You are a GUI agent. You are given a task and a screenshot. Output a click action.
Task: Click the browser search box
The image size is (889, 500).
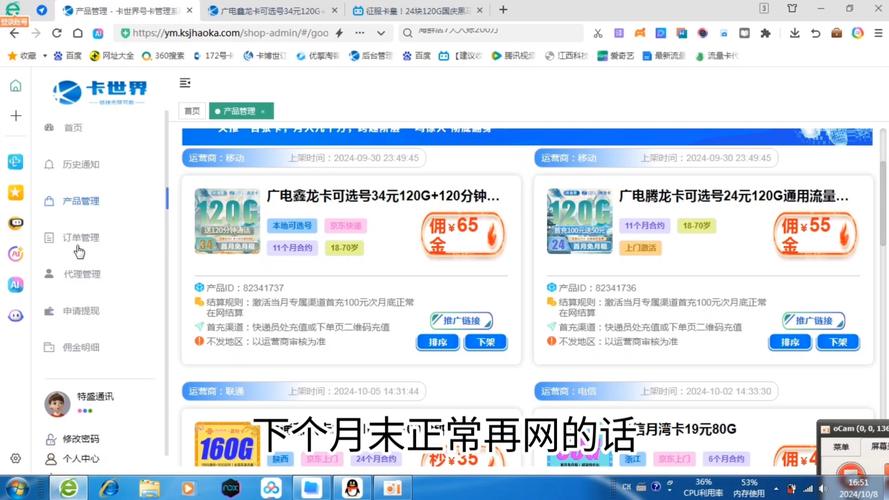pos(490,33)
